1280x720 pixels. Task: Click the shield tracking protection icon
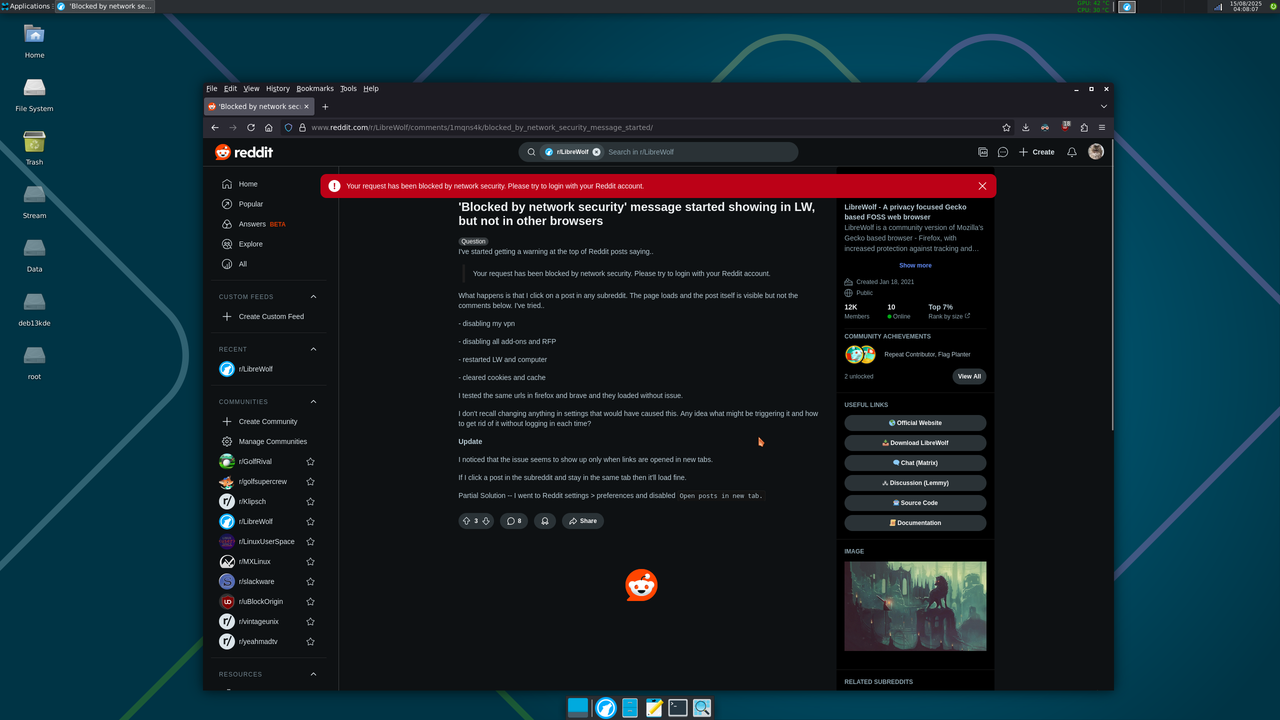click(288, 128)
